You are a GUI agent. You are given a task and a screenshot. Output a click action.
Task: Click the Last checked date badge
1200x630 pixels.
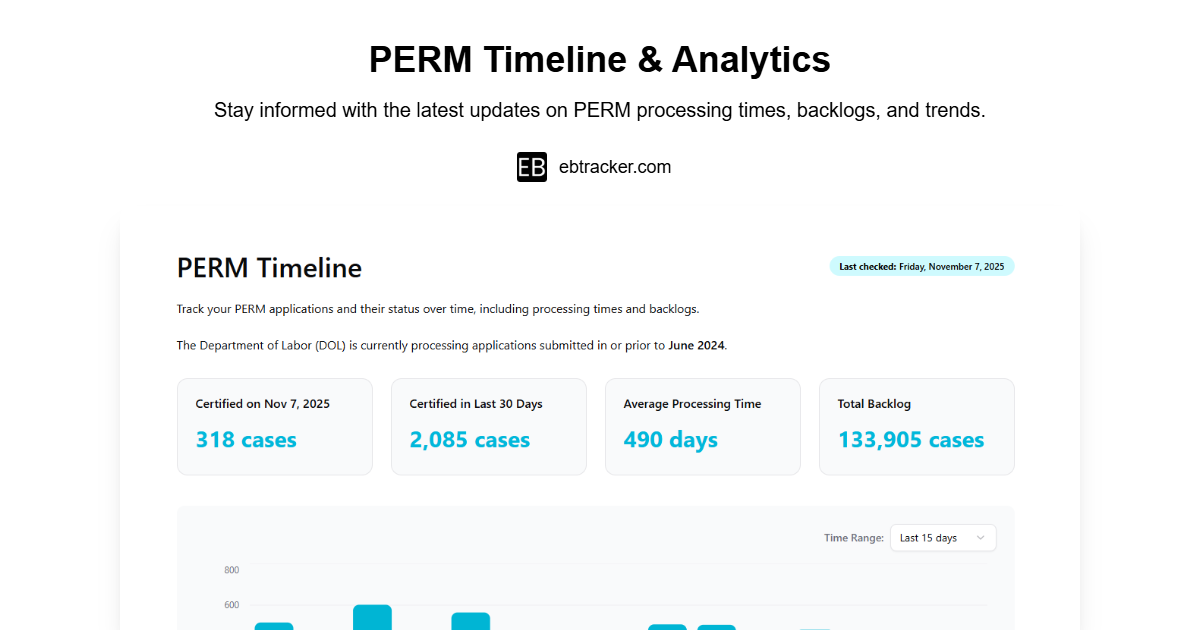(921, 266)
